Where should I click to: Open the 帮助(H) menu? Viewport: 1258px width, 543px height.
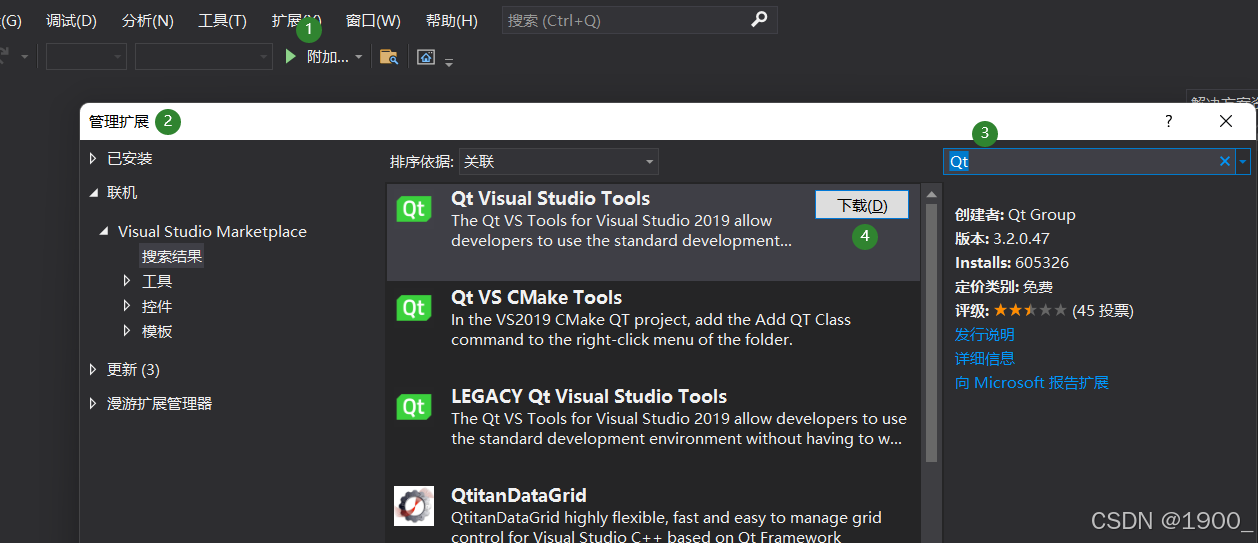451,20
